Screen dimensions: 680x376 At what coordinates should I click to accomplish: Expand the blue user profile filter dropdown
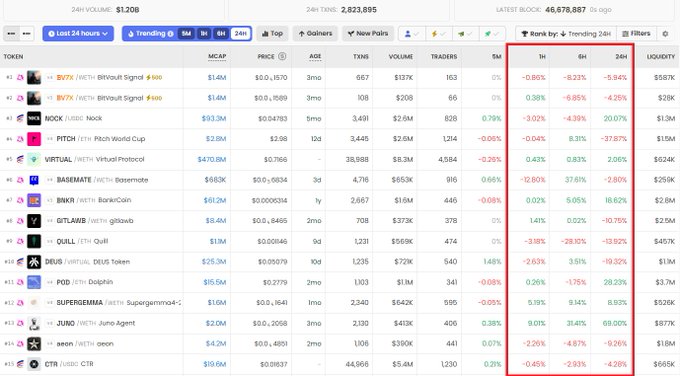(411, 33)
